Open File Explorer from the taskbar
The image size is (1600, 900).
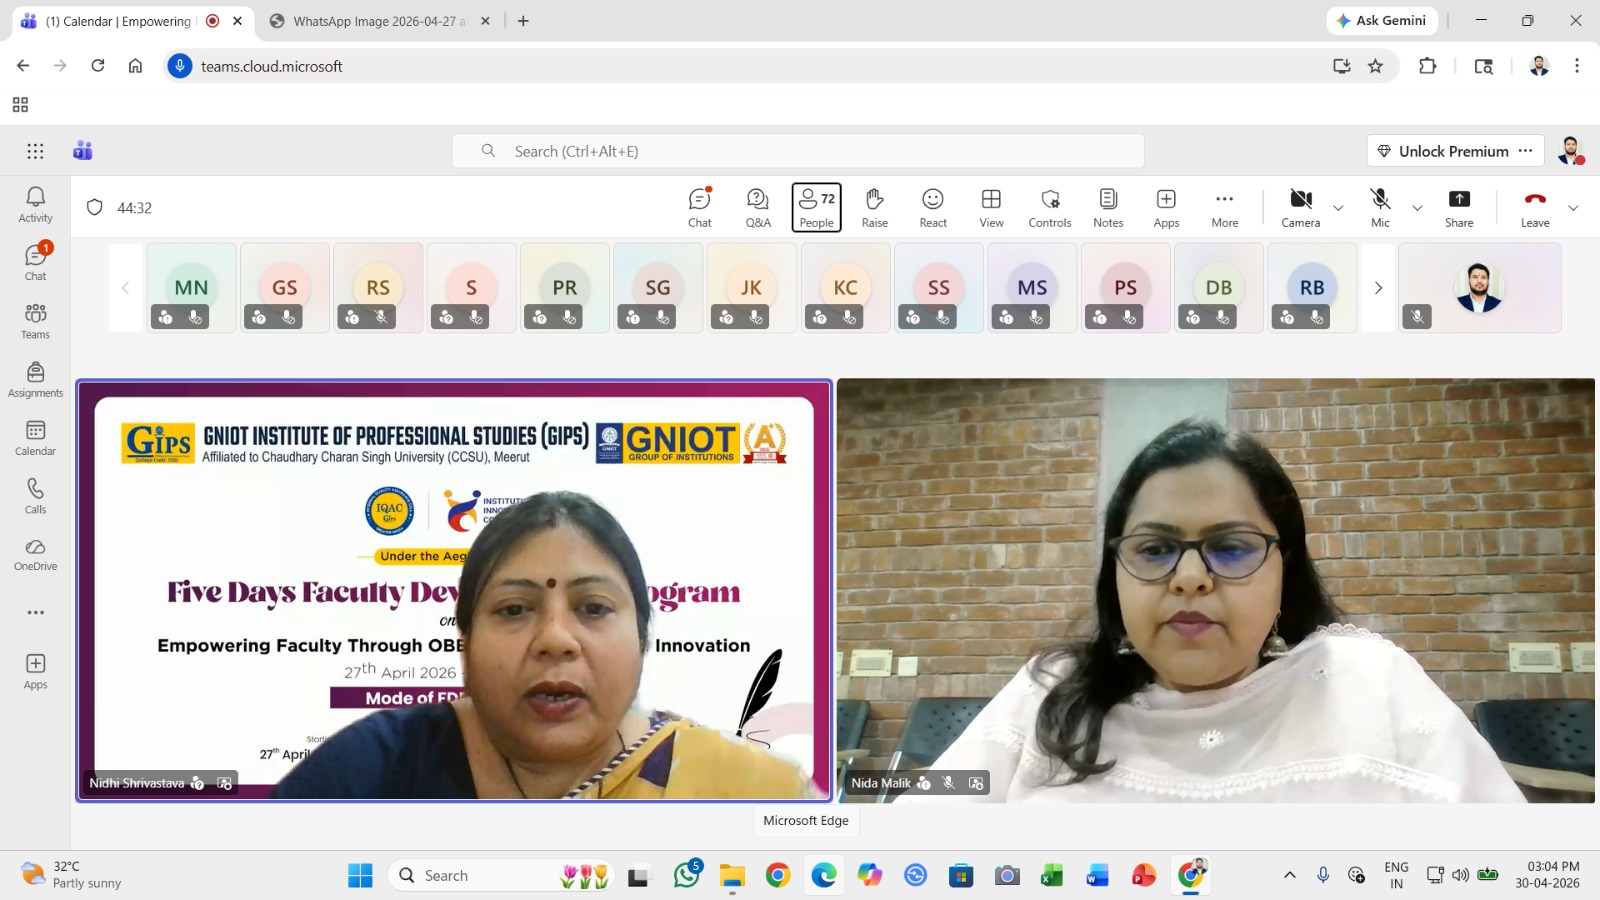732,875
